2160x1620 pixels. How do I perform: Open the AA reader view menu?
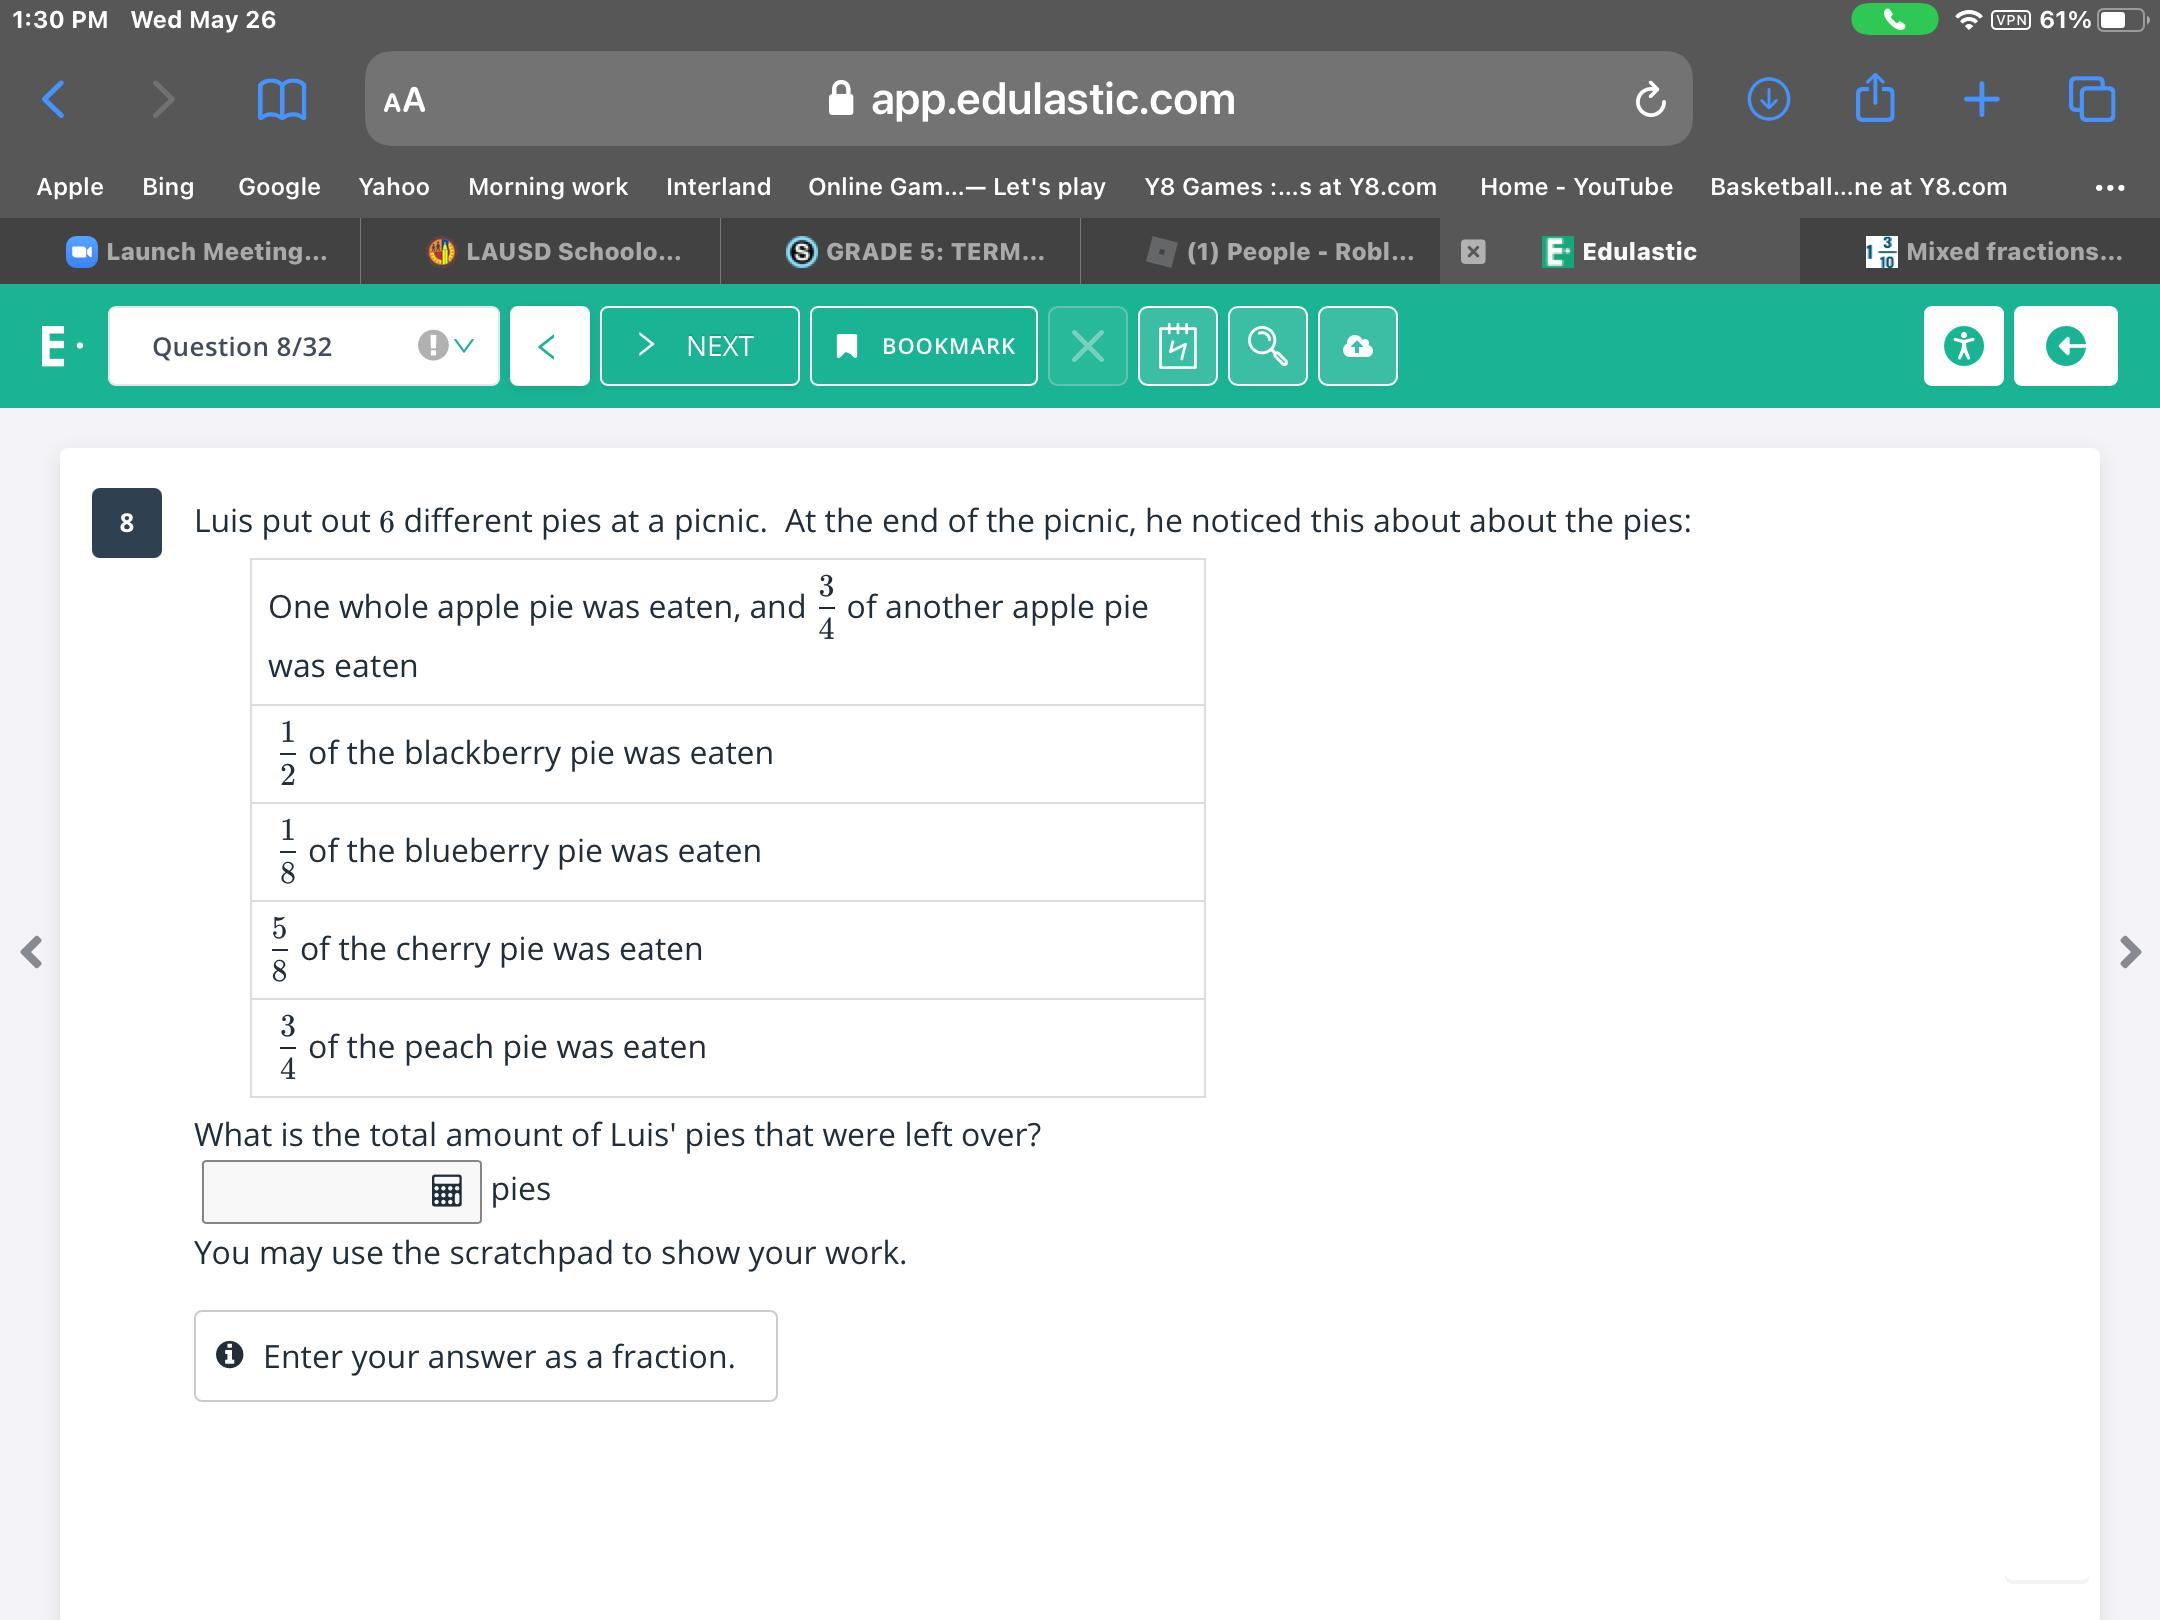pos(404,100)
